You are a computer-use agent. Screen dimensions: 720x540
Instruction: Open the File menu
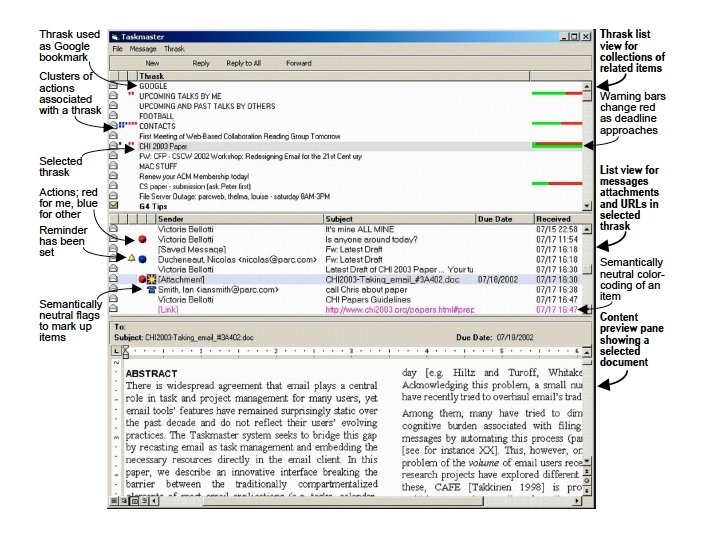click(x=118, y=49)
